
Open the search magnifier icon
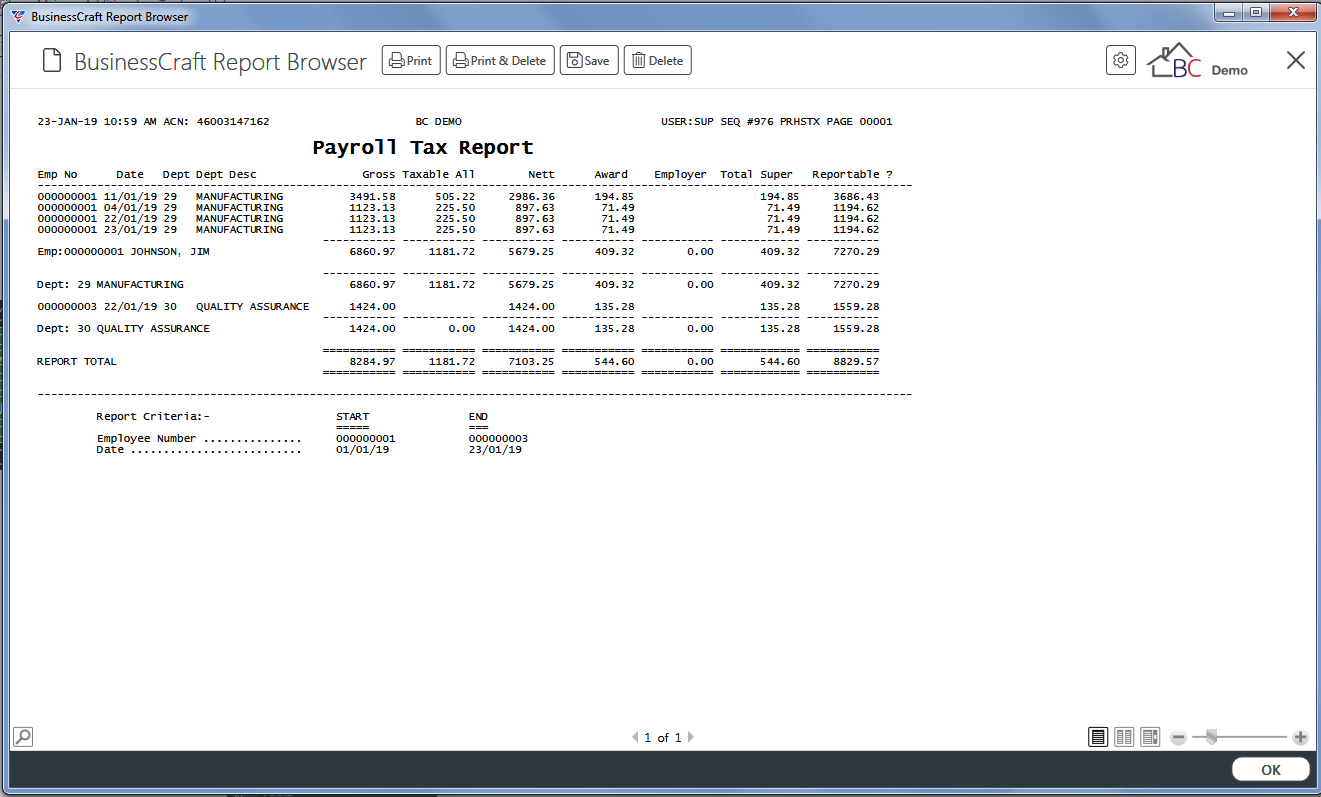(22, 737)
